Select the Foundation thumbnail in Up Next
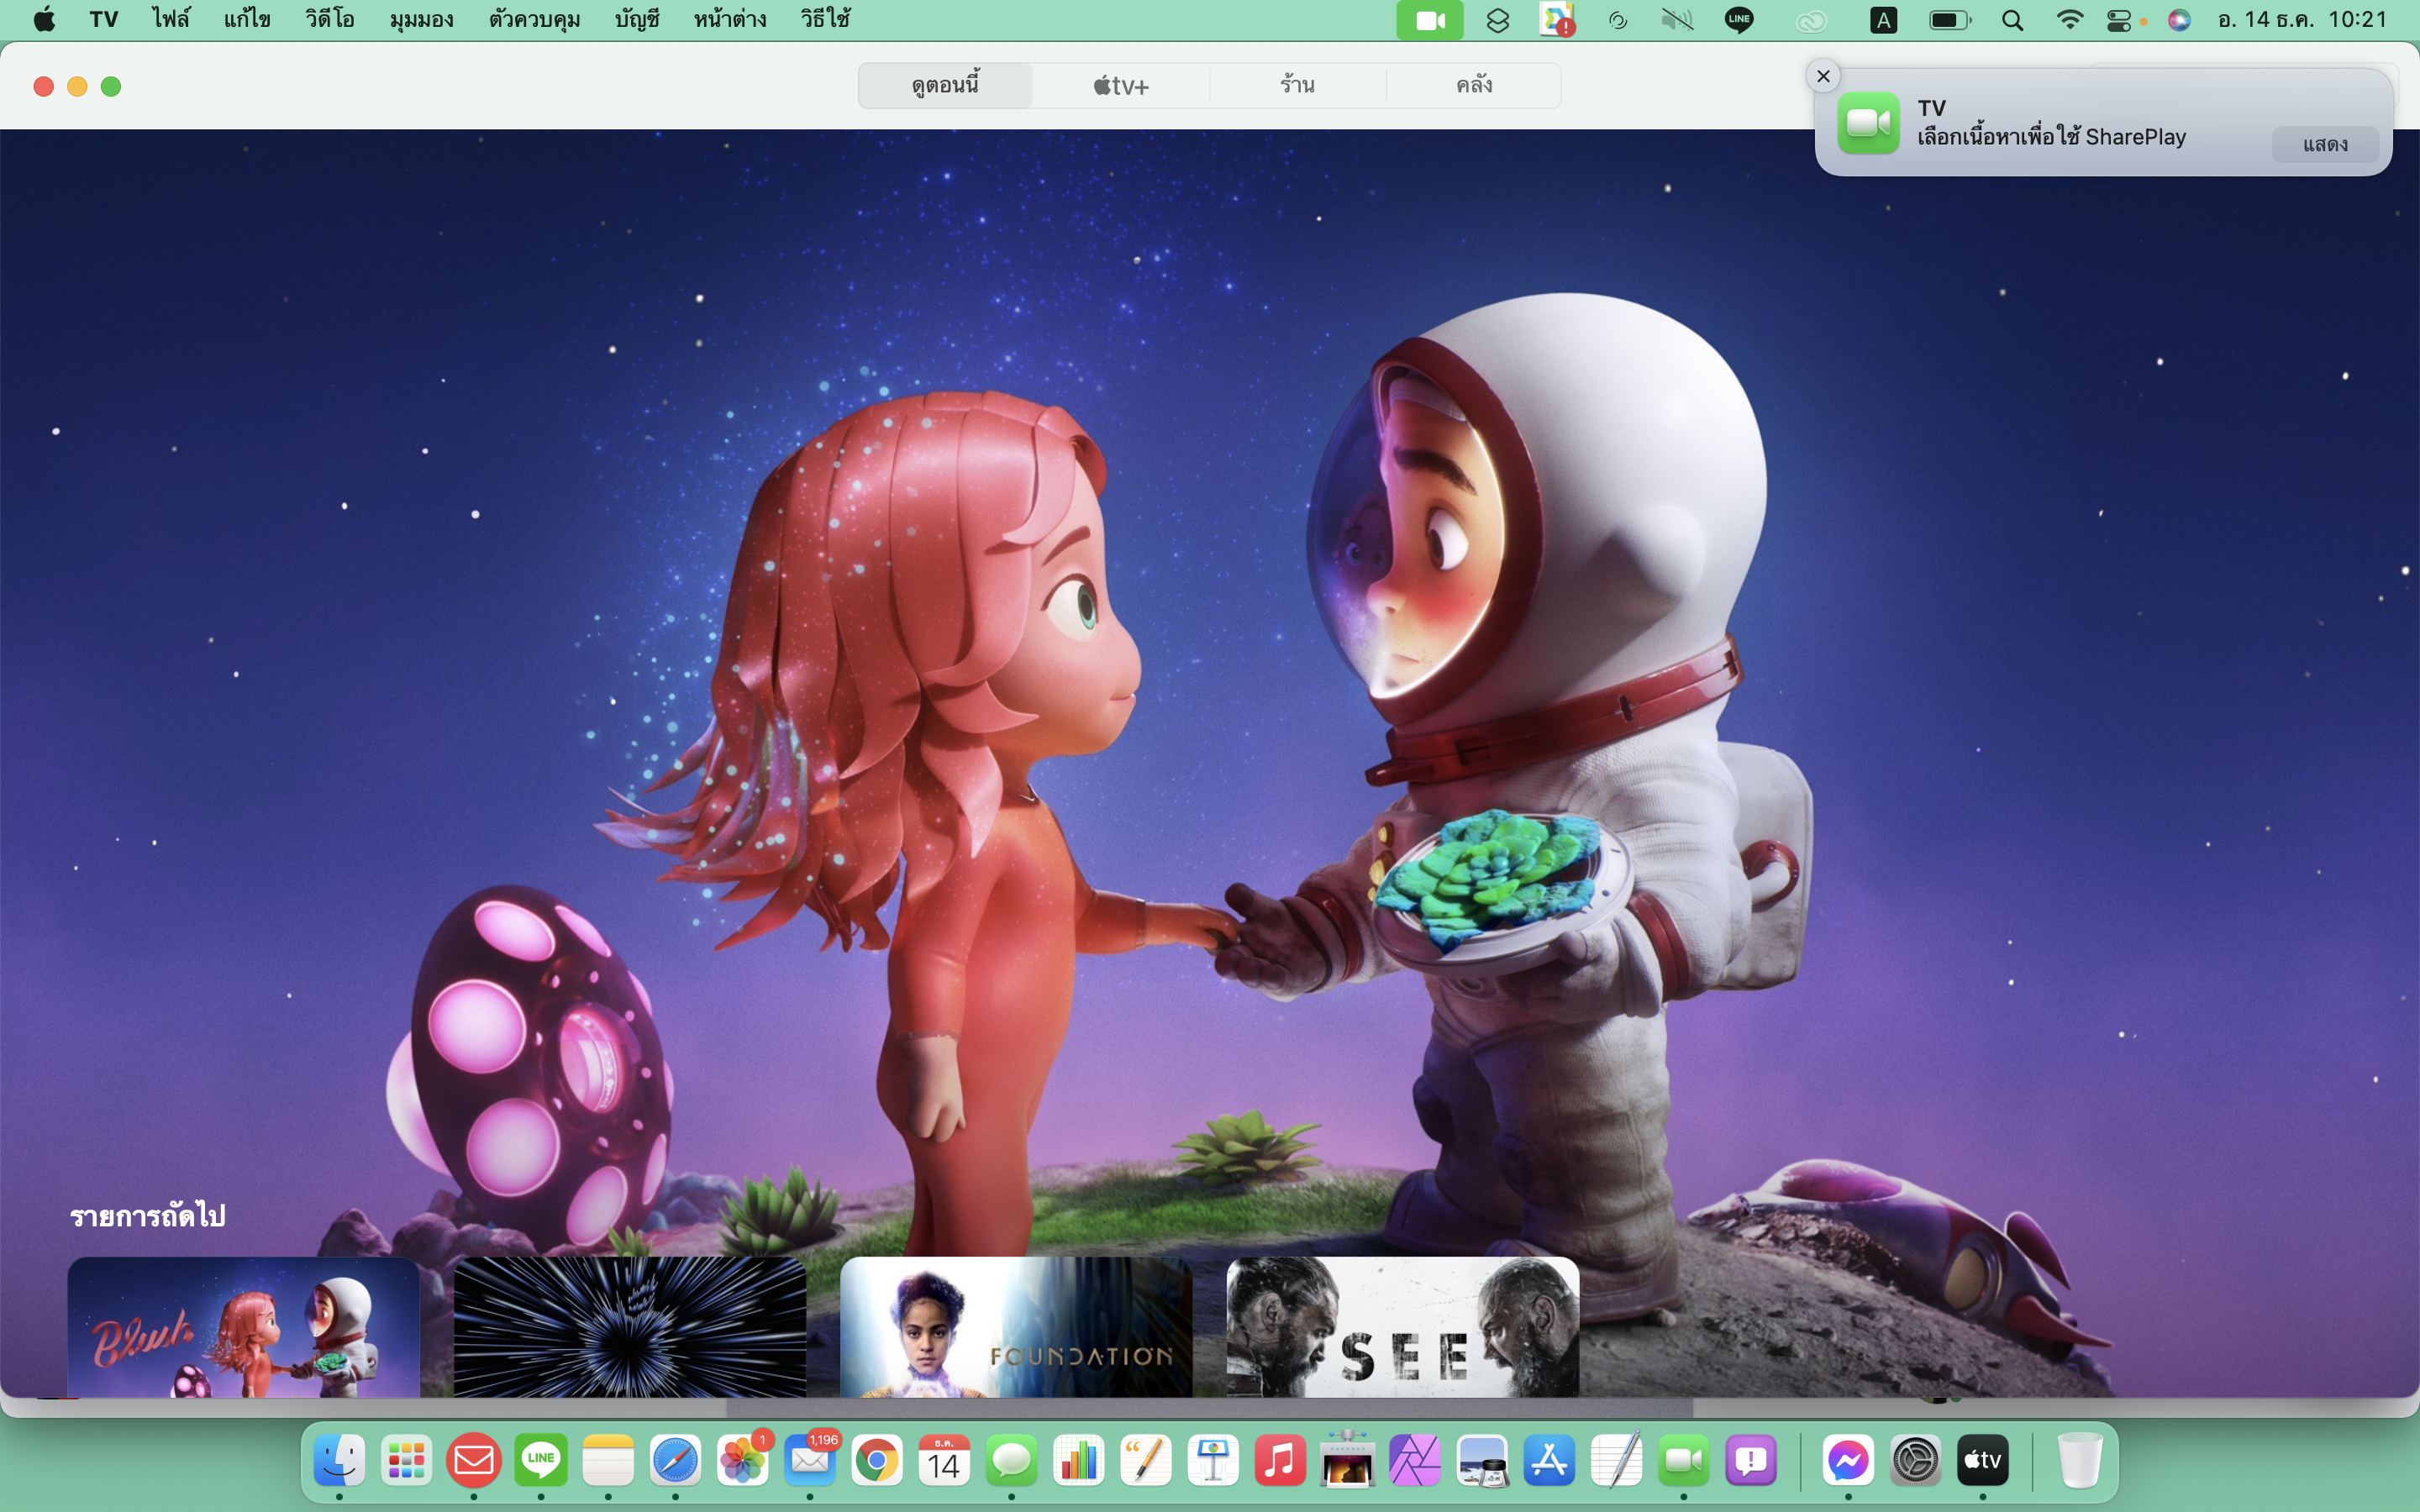Viewport: 2420px width, 1512px height. (1016, 1327)
